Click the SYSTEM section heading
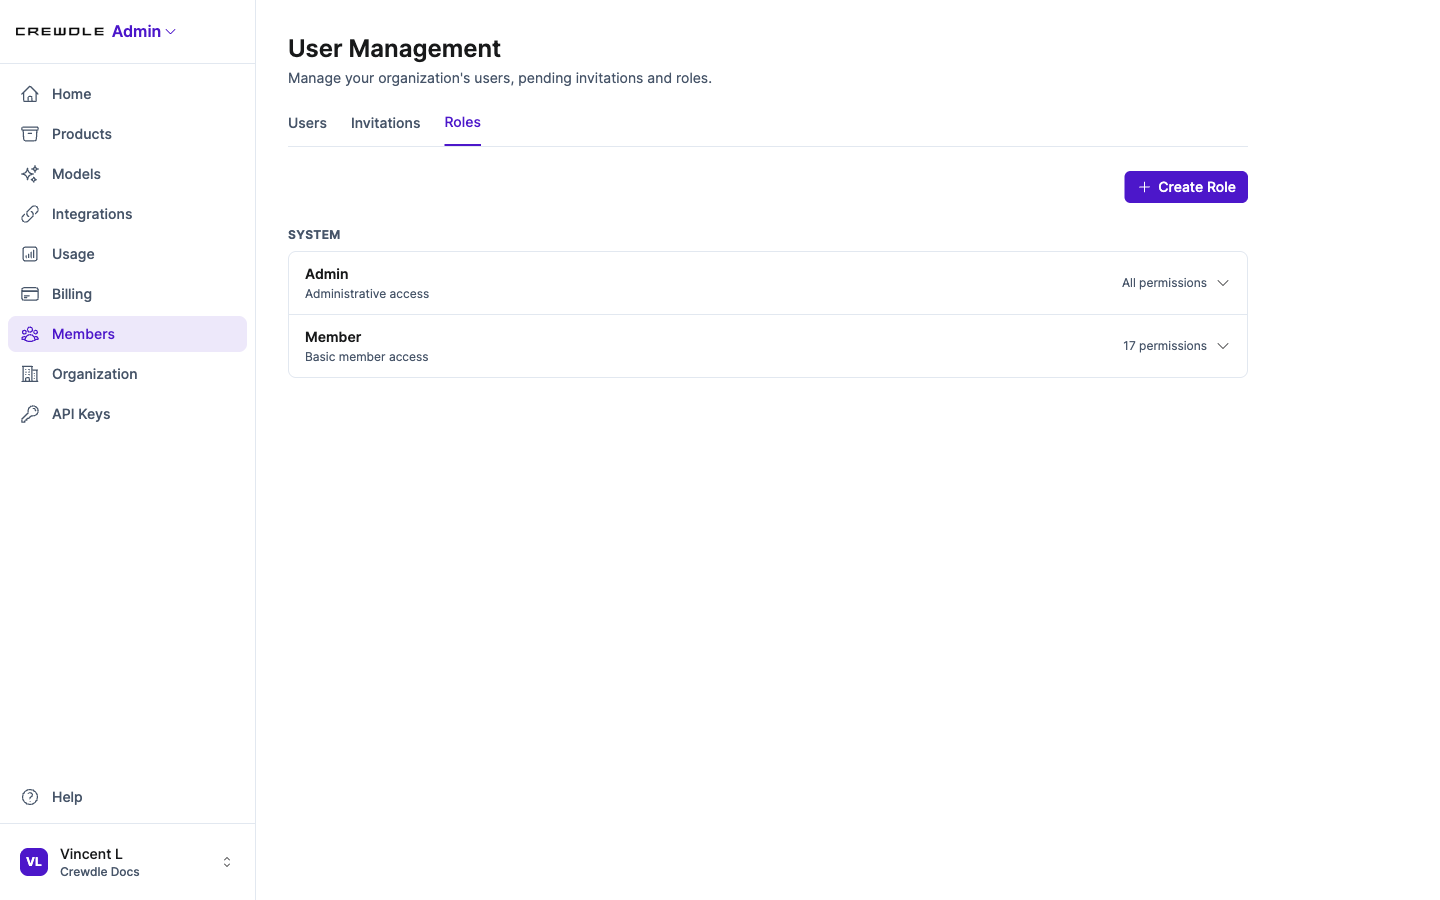This screenshot has width=1440, height=900. pyautogui.click(x=314, y=235)
